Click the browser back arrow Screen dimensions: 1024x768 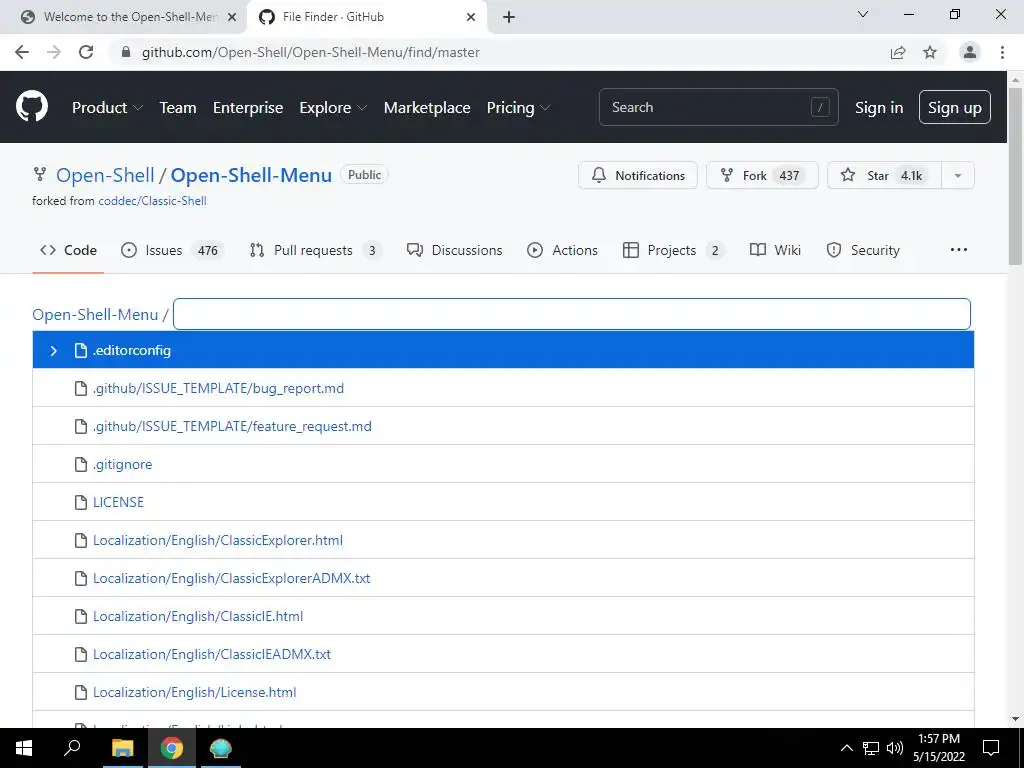[x=22, y=52]
